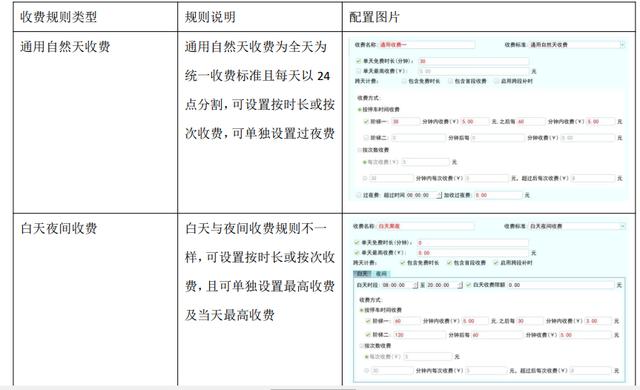Viewport: 640px width, 390px height.
Task: Enable 包含首段收费 checkbox in 通用自然天收费 form
Action: click(451, 81)
